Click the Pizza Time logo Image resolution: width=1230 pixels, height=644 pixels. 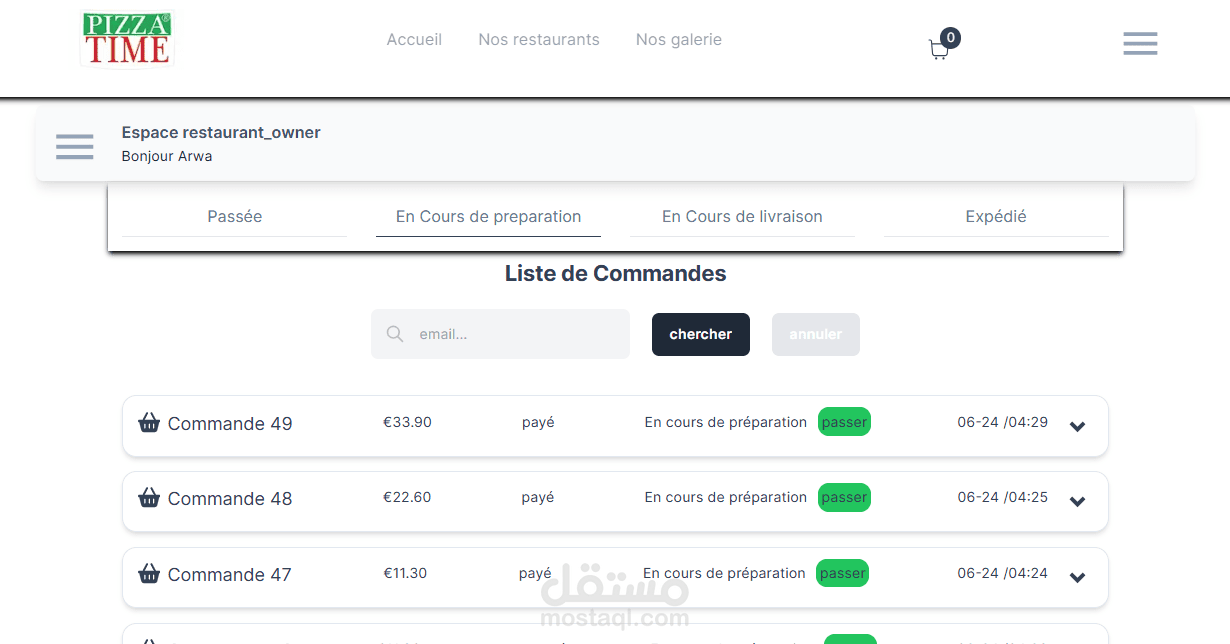click(x=127, y=39)
